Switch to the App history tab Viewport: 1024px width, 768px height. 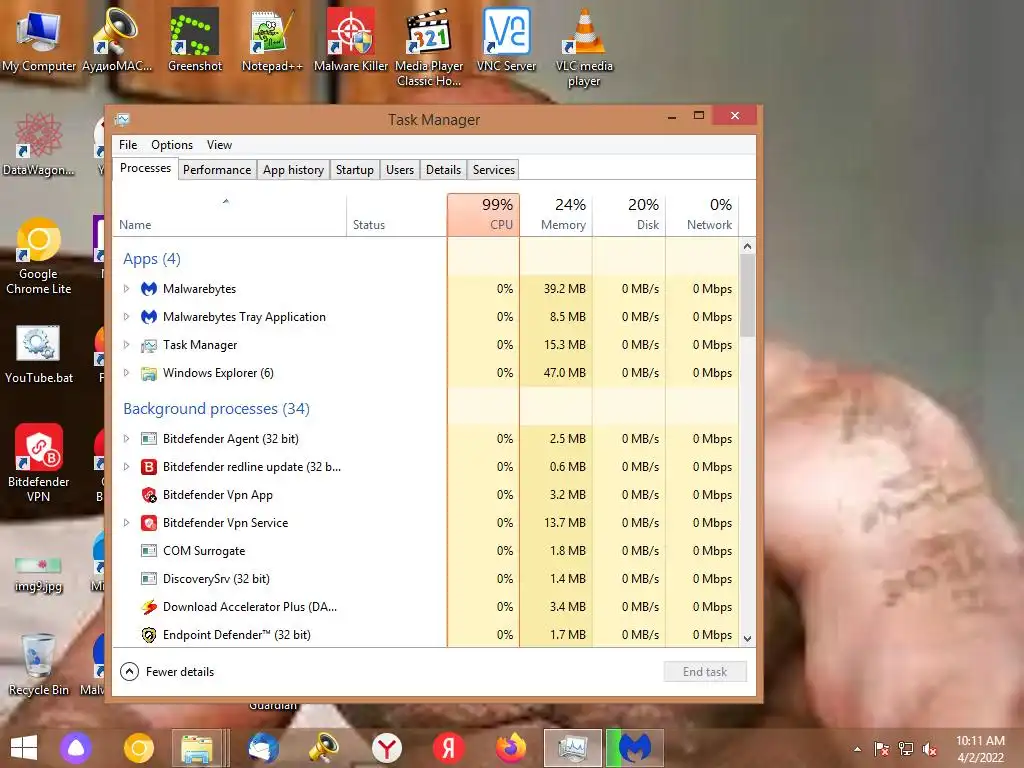293,170
